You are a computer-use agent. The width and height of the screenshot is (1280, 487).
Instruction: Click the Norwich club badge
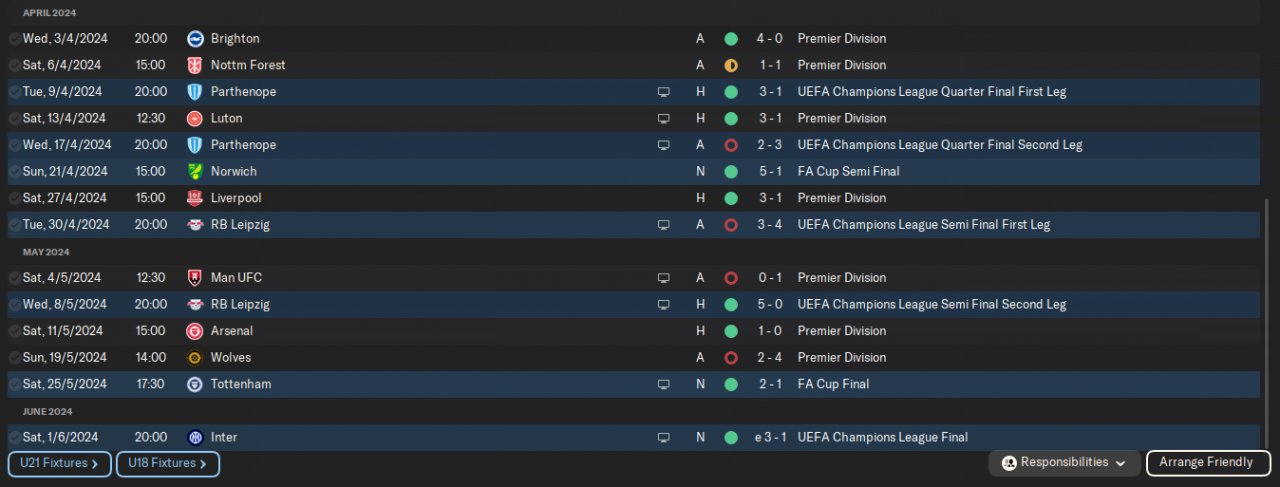click(195, 172)
